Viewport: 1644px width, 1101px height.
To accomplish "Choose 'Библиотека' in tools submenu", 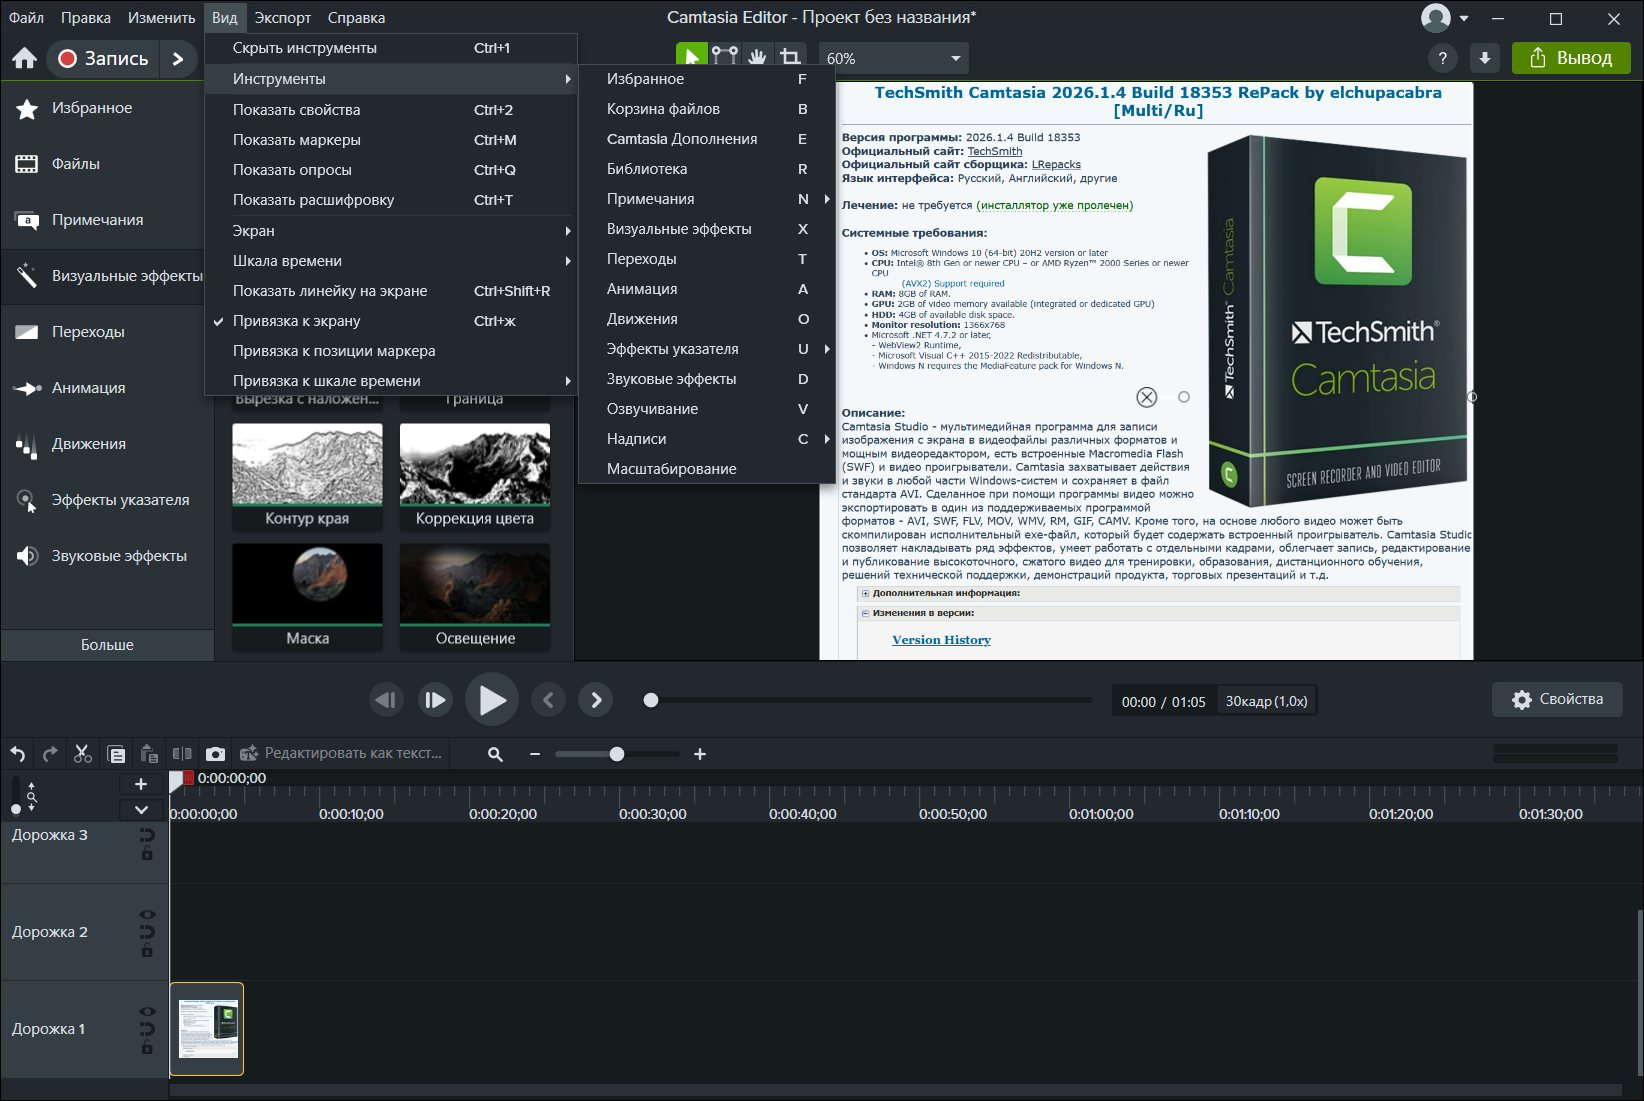I will 707,169.
